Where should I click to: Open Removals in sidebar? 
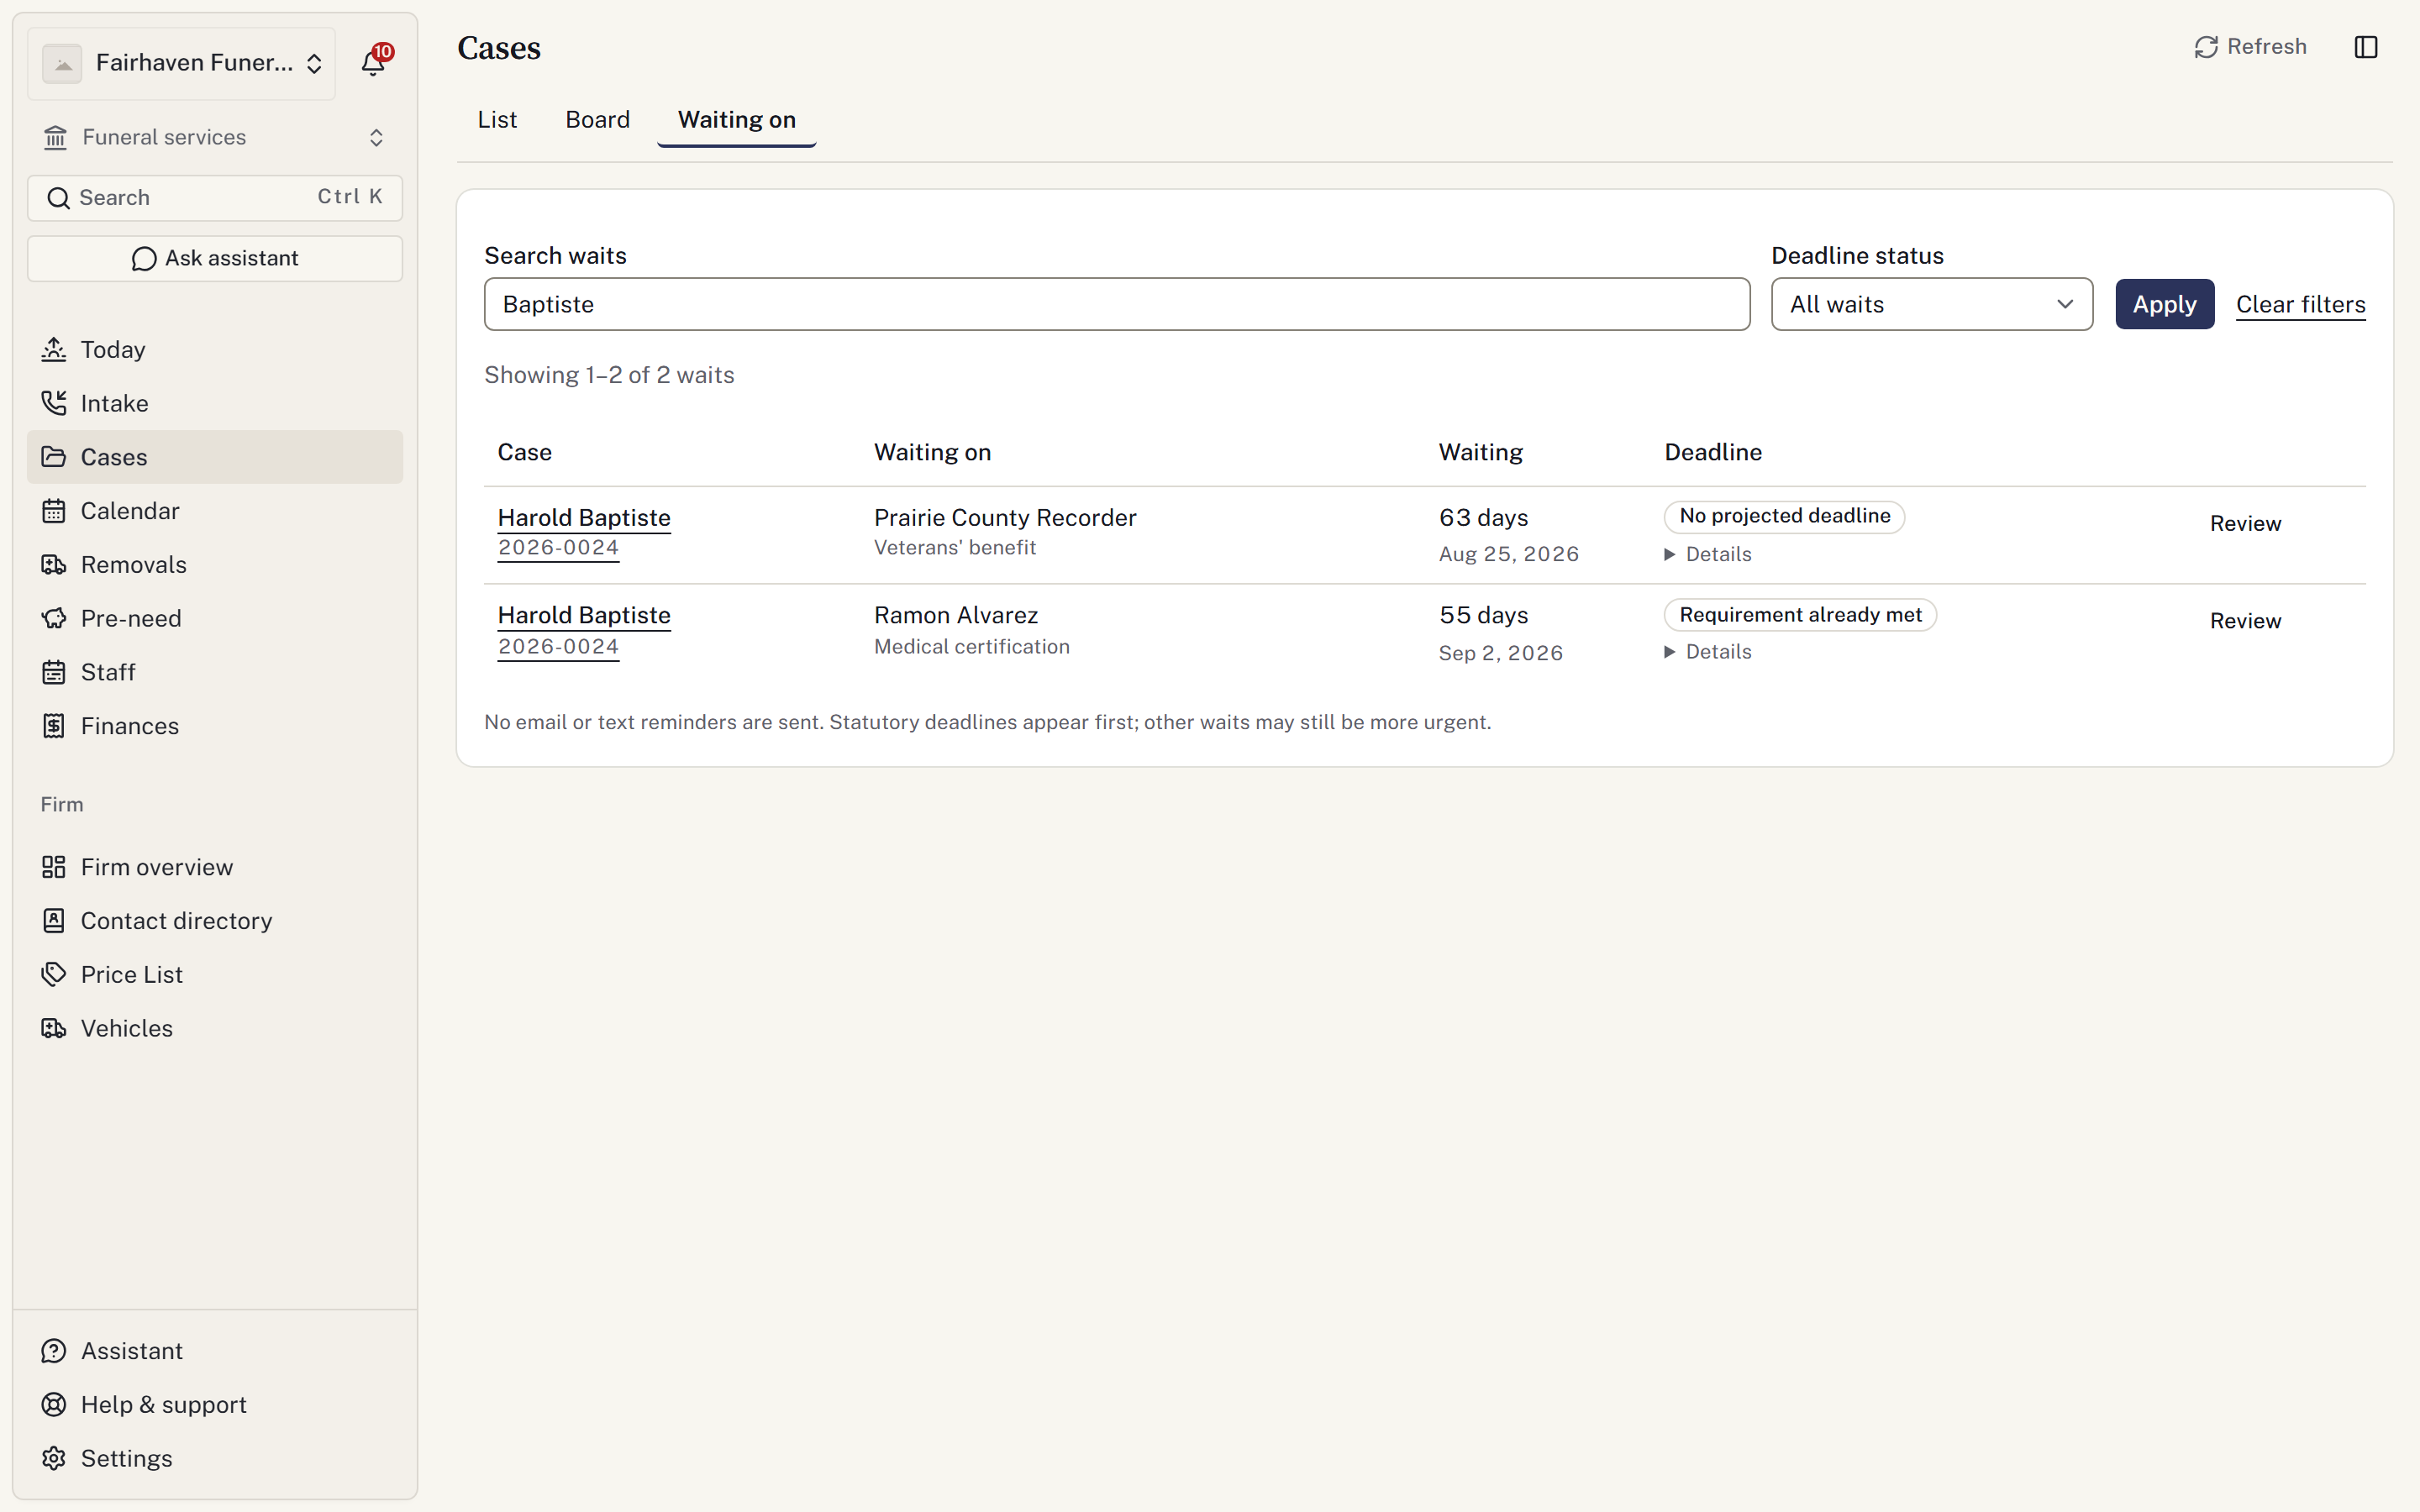(x=215, y=564)
